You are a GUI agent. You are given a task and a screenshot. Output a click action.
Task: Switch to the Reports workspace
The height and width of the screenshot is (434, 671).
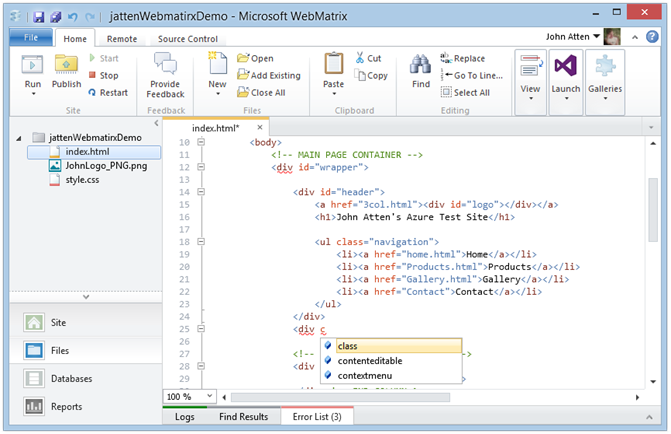pos(86,407)
